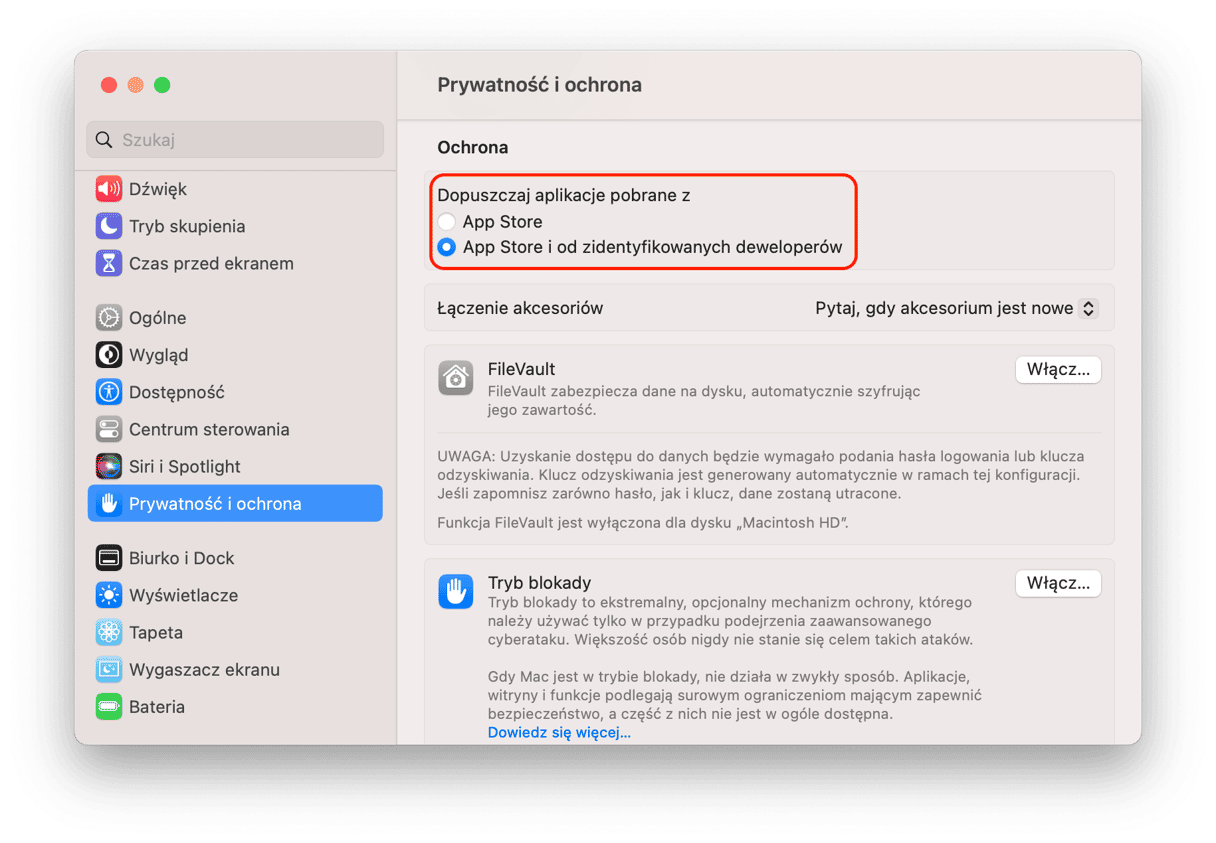
Task: Select the App Store only radio button
Action: (x=447, y=222)
